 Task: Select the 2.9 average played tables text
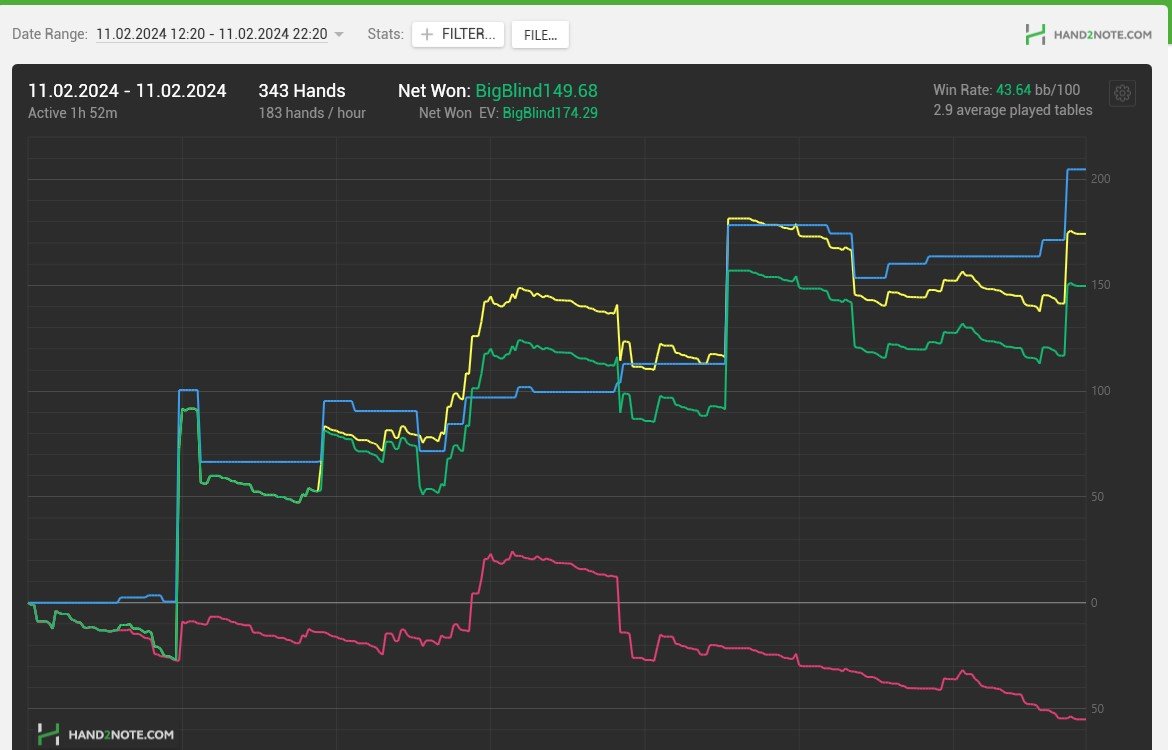pyautogui.click(x=1013, y=110)
